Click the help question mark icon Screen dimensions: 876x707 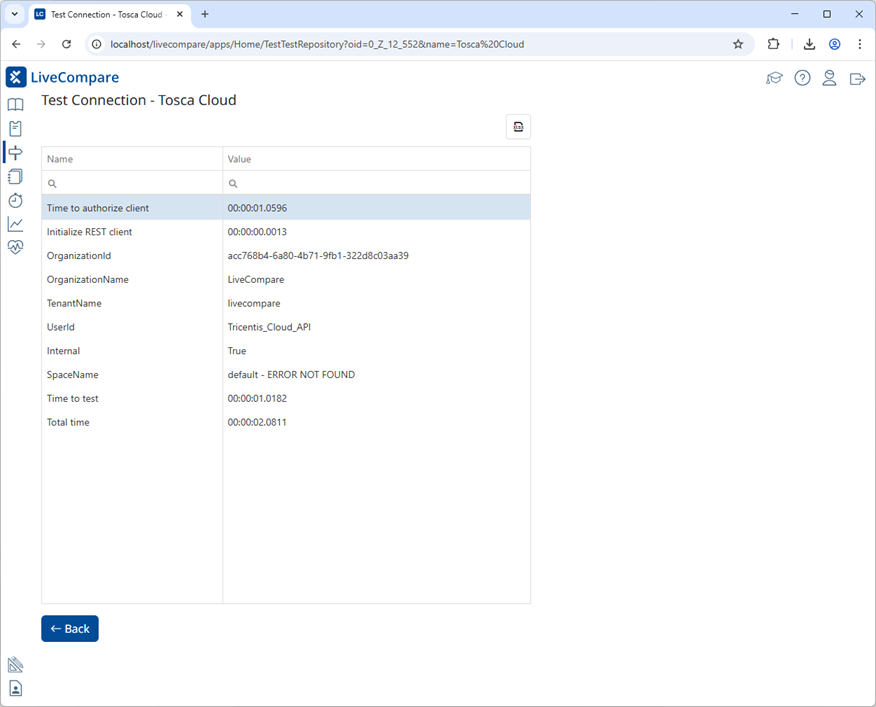pos(802,78)
